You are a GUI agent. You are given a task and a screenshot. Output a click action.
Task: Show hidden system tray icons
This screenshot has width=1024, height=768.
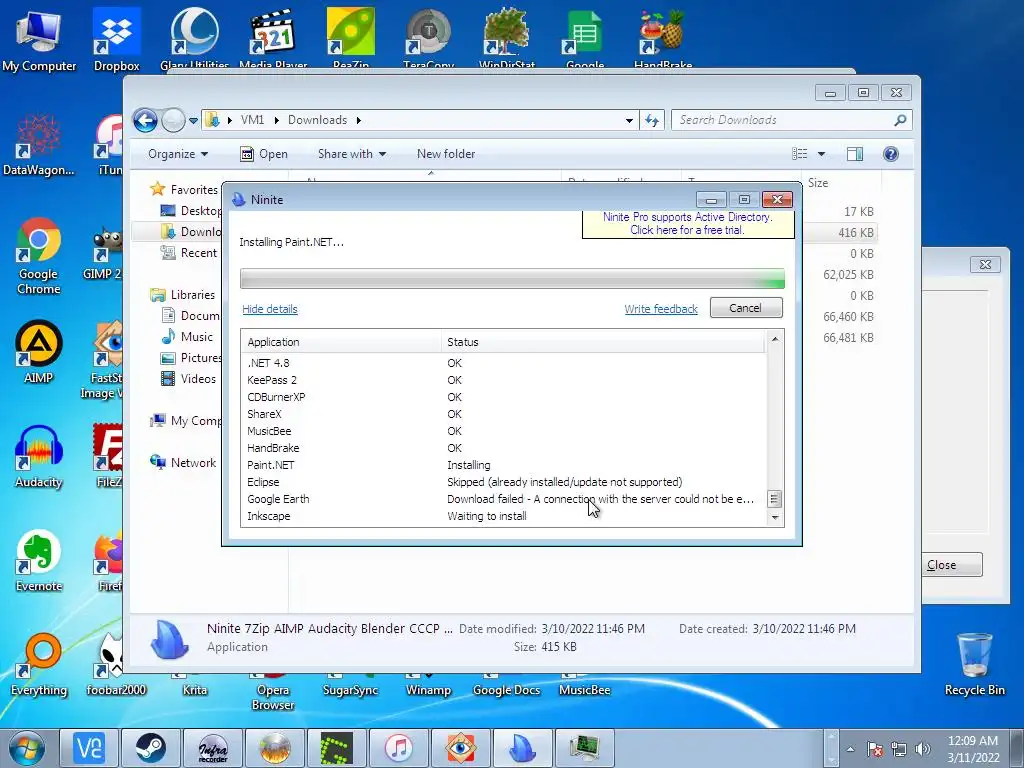coord(850,749)
